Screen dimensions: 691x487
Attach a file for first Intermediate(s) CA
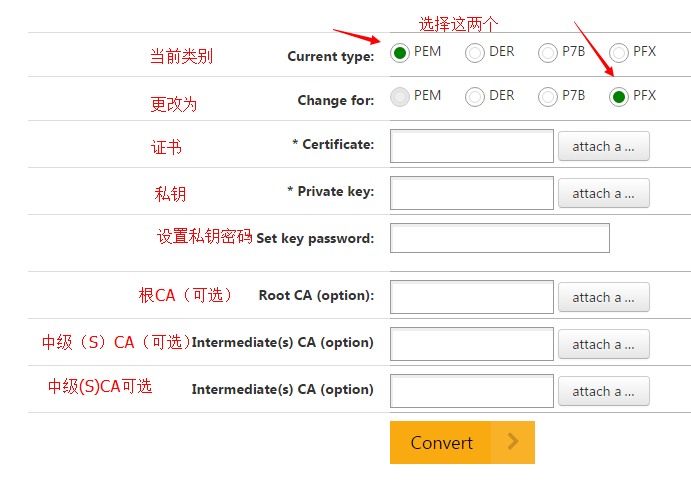[x=603, y=344]
